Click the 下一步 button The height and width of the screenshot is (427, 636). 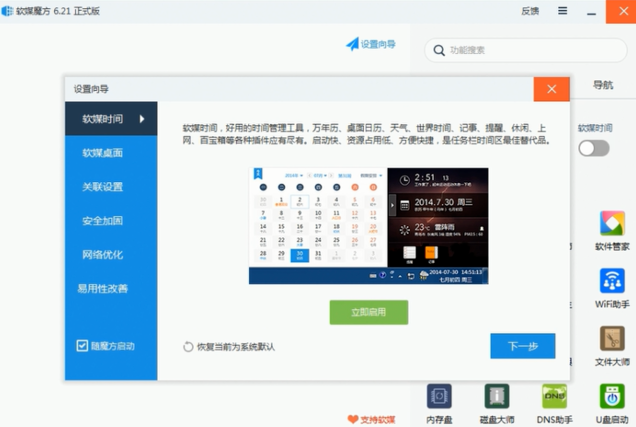tap(523, 346)
